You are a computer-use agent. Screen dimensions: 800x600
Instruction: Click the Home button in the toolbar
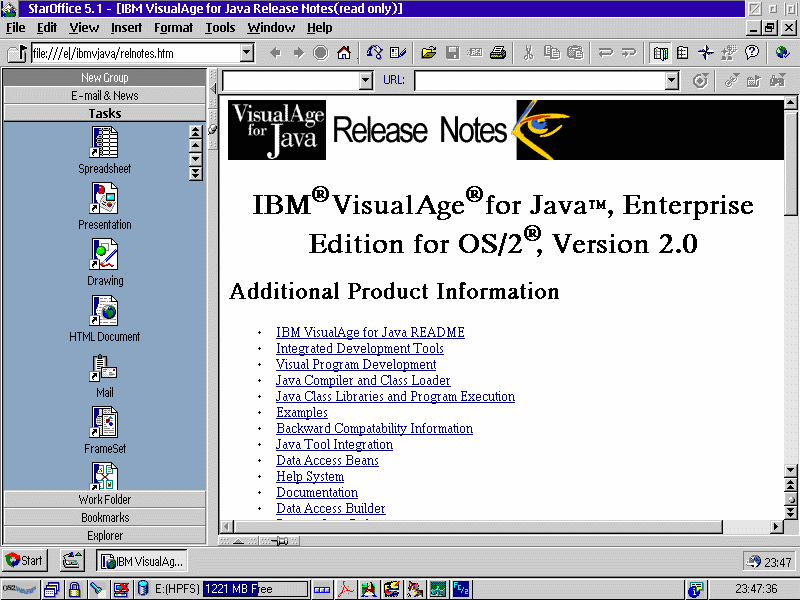click(344, 53)
